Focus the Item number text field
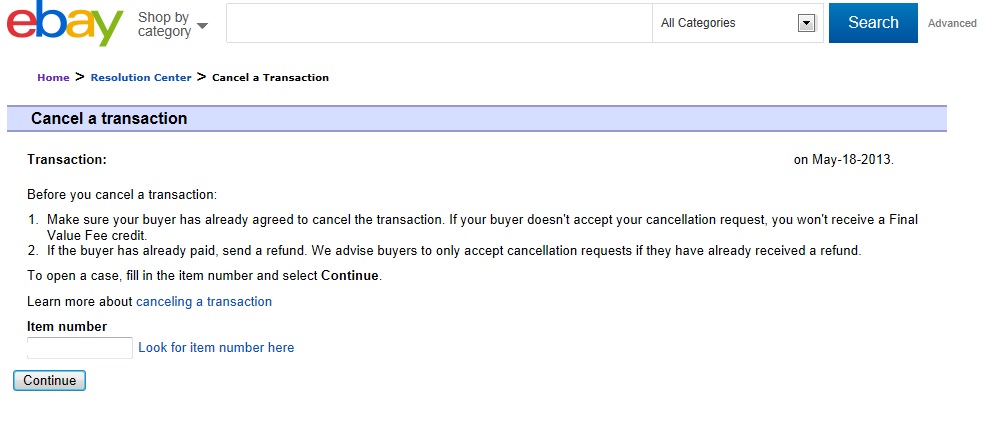Screen dimensions: 986x437 (x=80, y=348)
